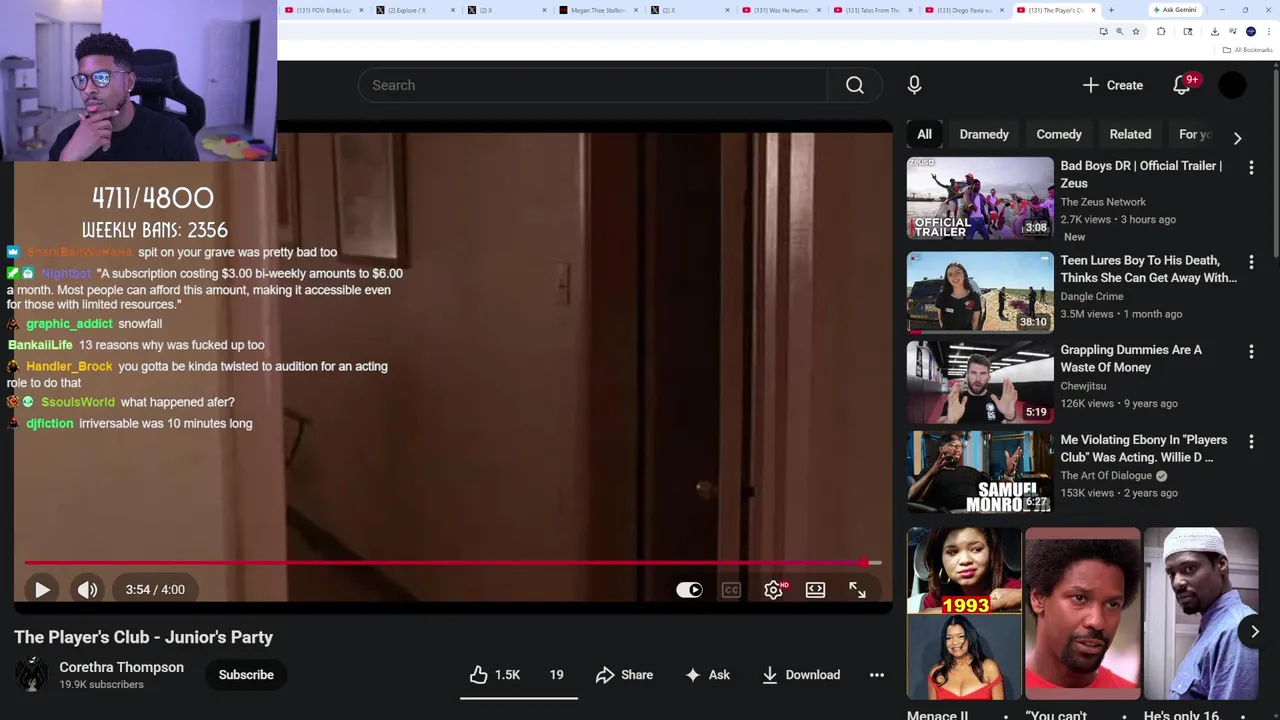Screen dimensions: 1280x720
Task: Select the Dramedy filter chip
Action: pos(984,134)
